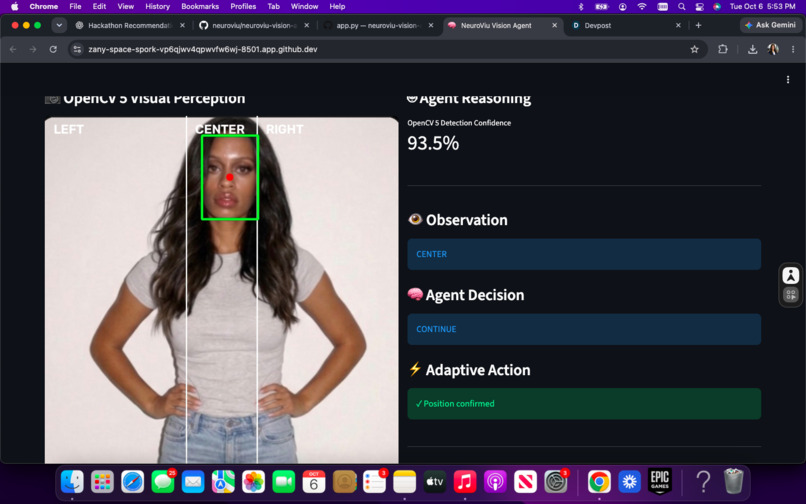Open Calendar from the dock

click(314, 482)
